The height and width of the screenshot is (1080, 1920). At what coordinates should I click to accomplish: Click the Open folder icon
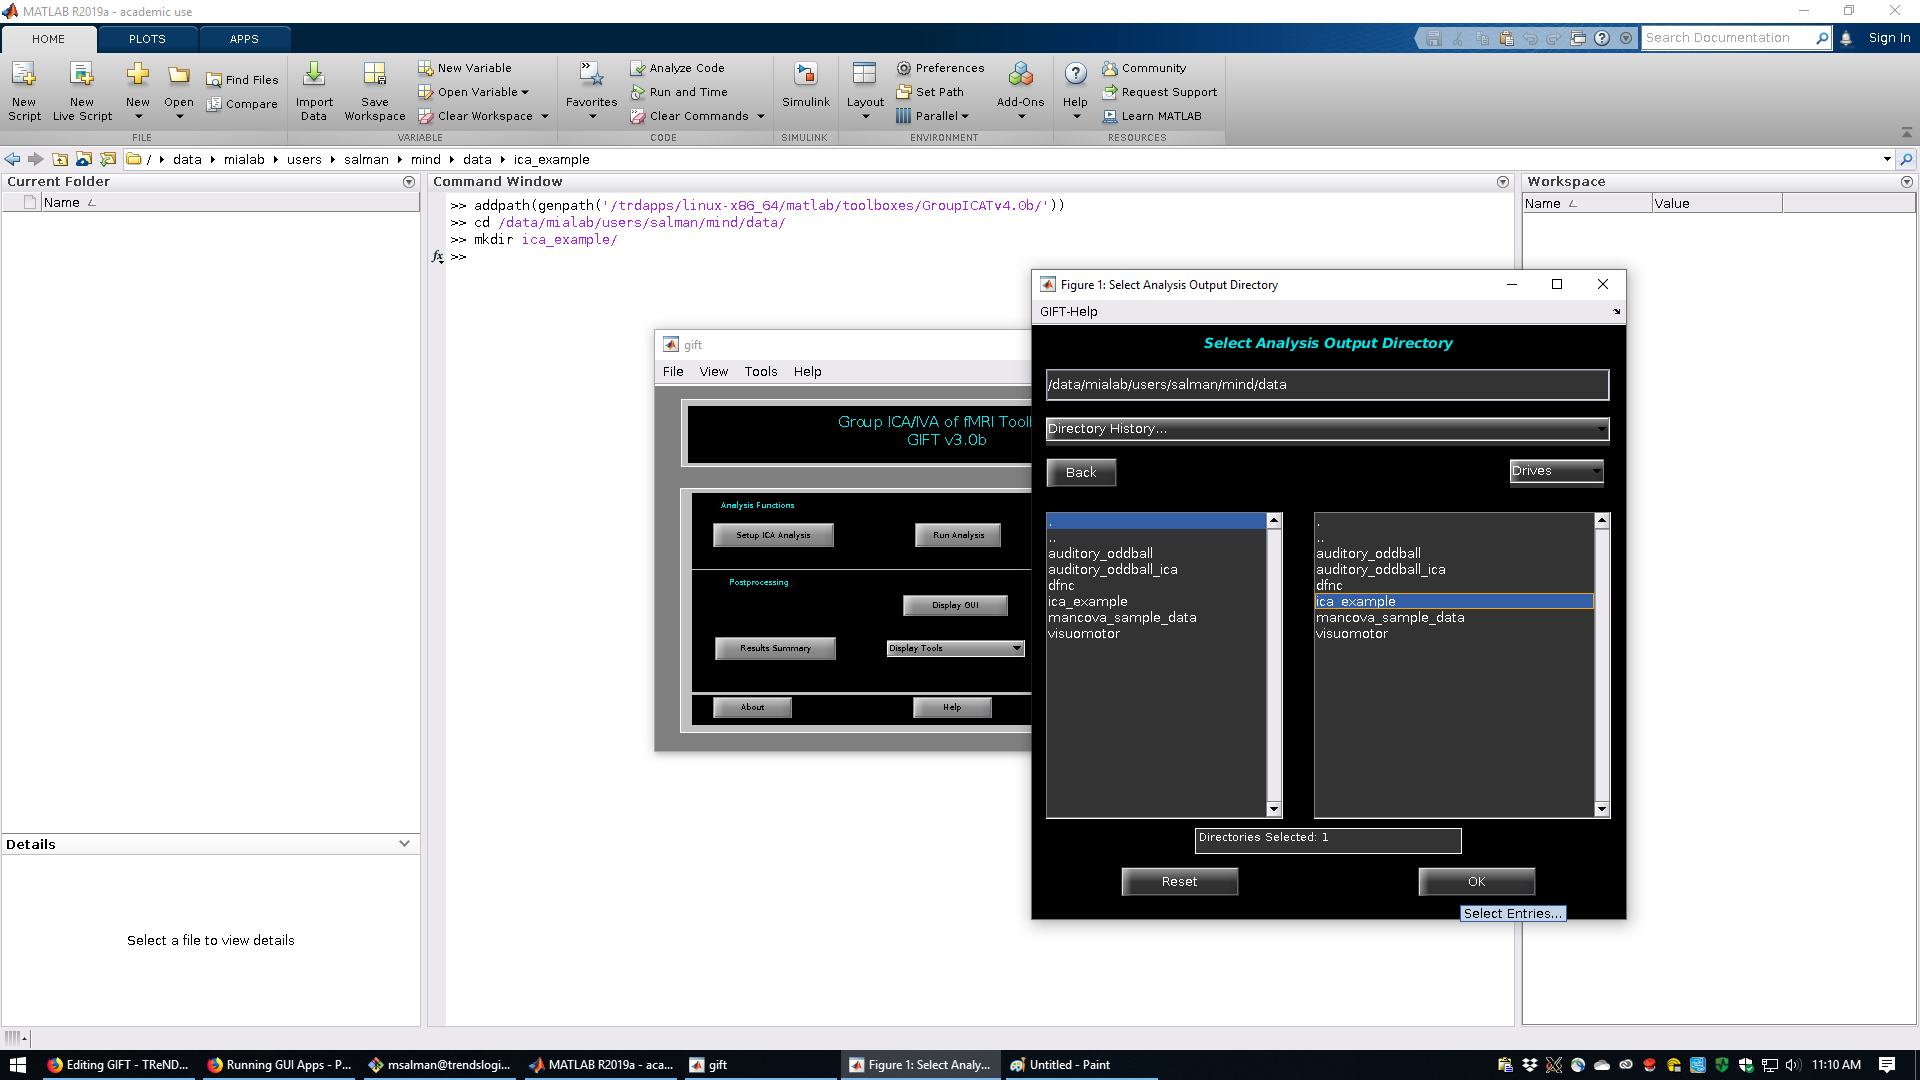179,75
